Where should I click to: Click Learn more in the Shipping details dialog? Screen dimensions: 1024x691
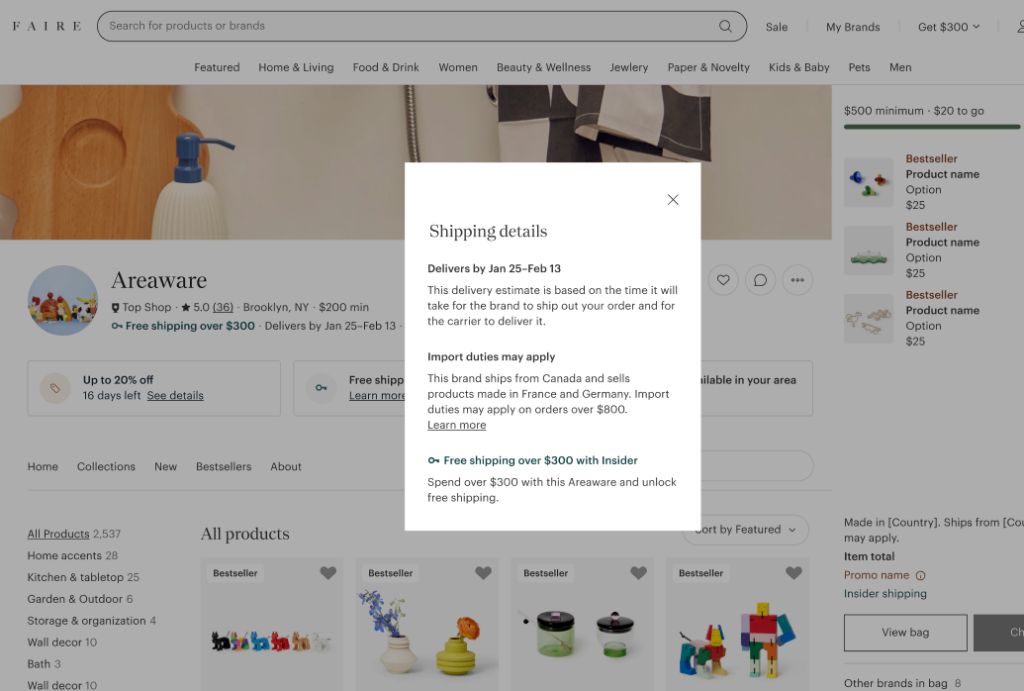click(456, 425)
